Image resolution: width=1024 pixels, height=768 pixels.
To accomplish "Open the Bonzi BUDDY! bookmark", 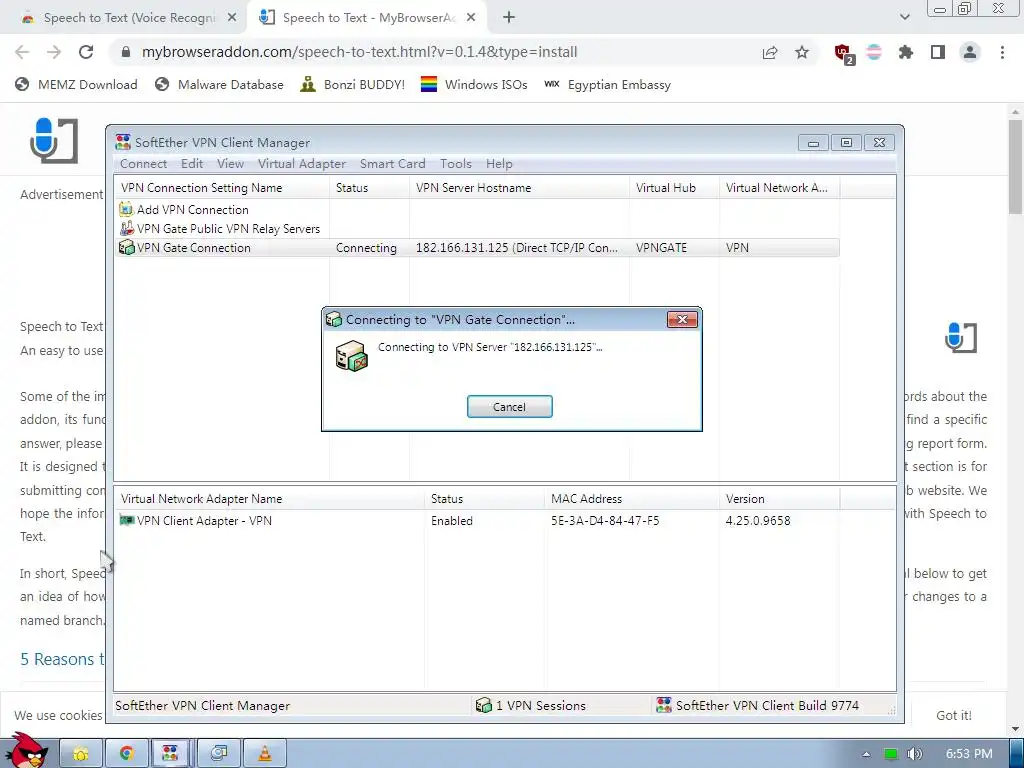I will 353,84.
